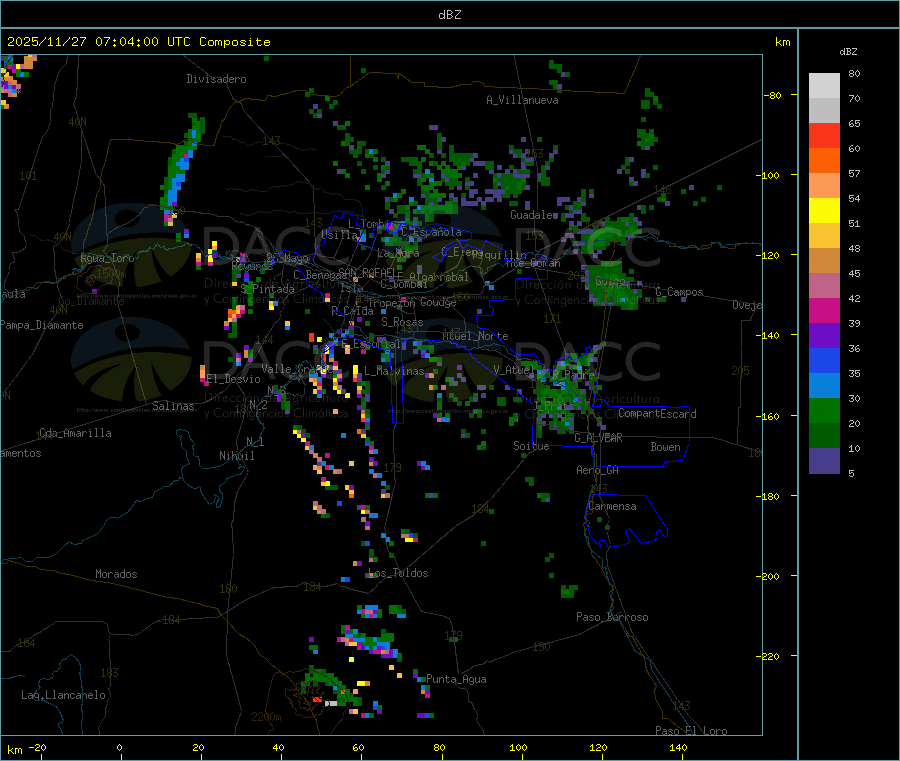Click the bottom-axis tick label 0

pos(119,747)
